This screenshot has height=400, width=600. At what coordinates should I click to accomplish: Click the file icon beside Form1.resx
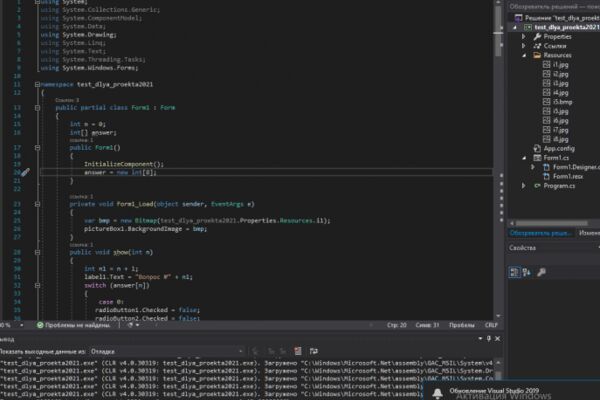pyautogui.click(x=546, y=176)
